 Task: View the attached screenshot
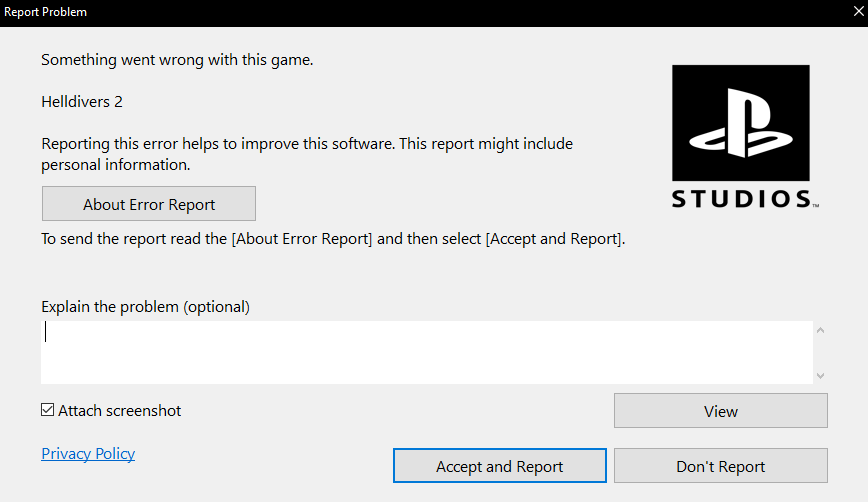(x=721, y=411)
